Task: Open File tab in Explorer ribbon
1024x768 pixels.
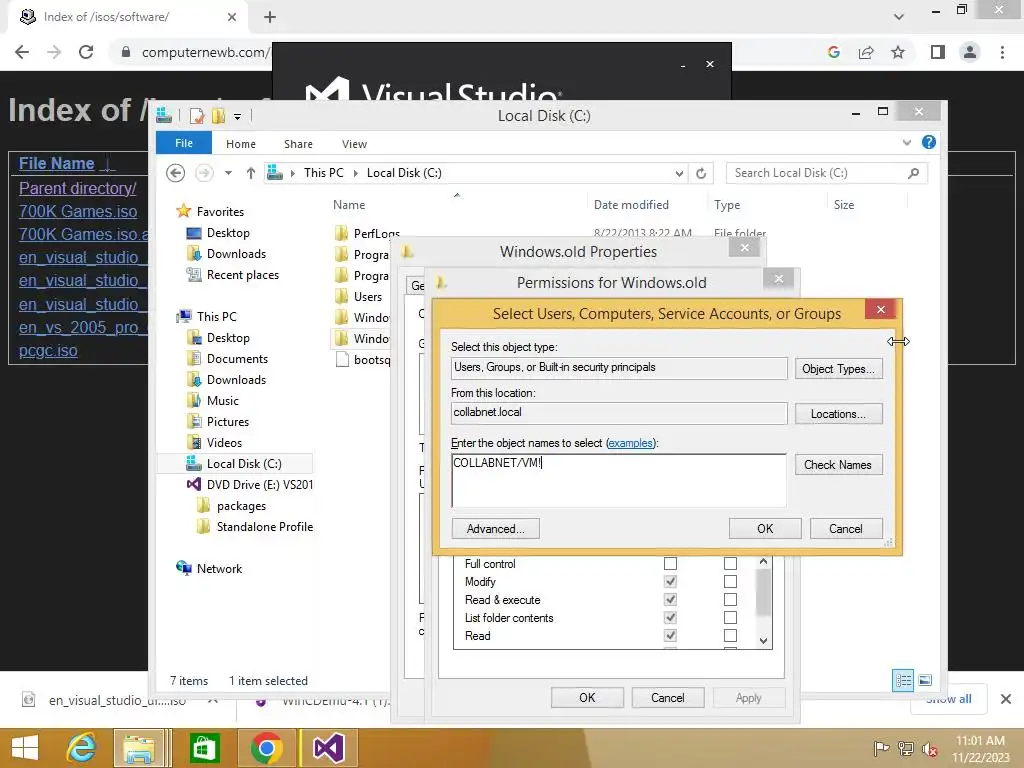Action: click(x=184, y=143)
